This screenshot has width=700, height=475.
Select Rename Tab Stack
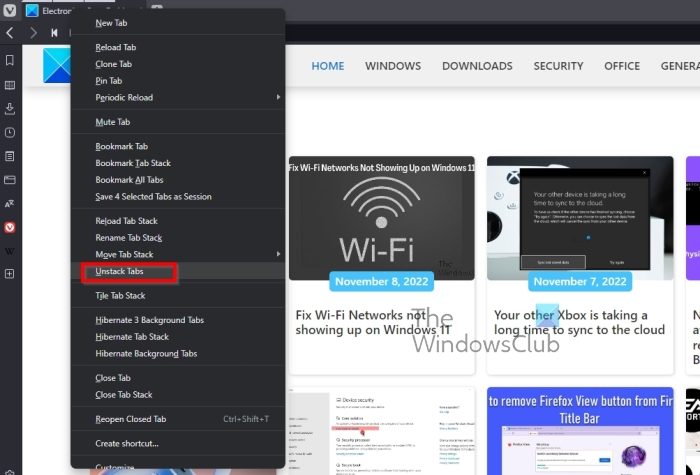coord(178,238)
